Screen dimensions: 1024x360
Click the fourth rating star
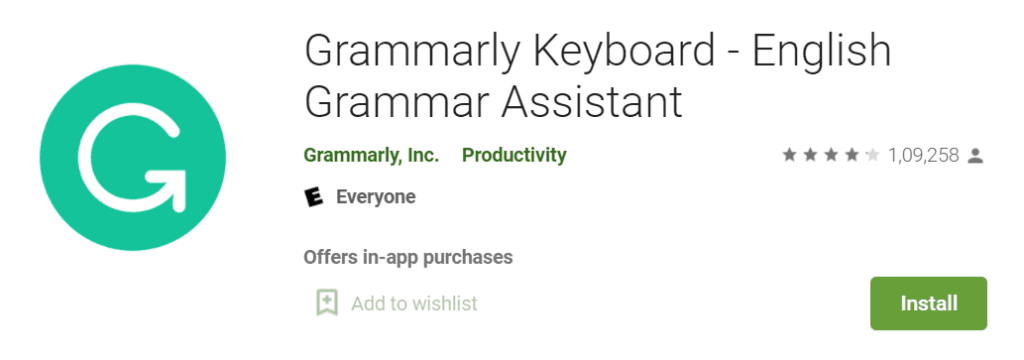click(x=852, y=155)
